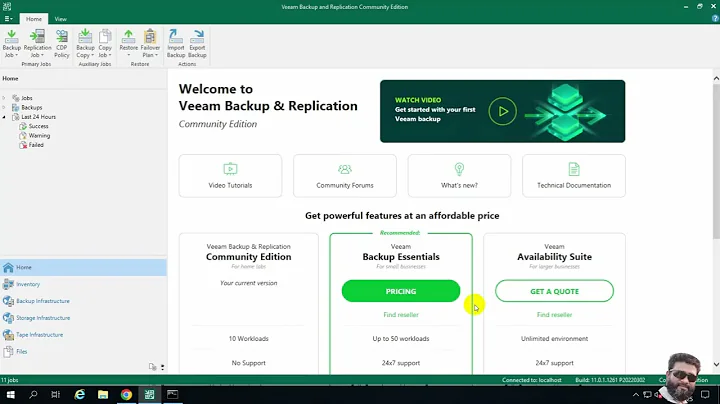This screenshot has width=720, height=404.
Task: Open the What's new? card
Action: coord(459,176)
